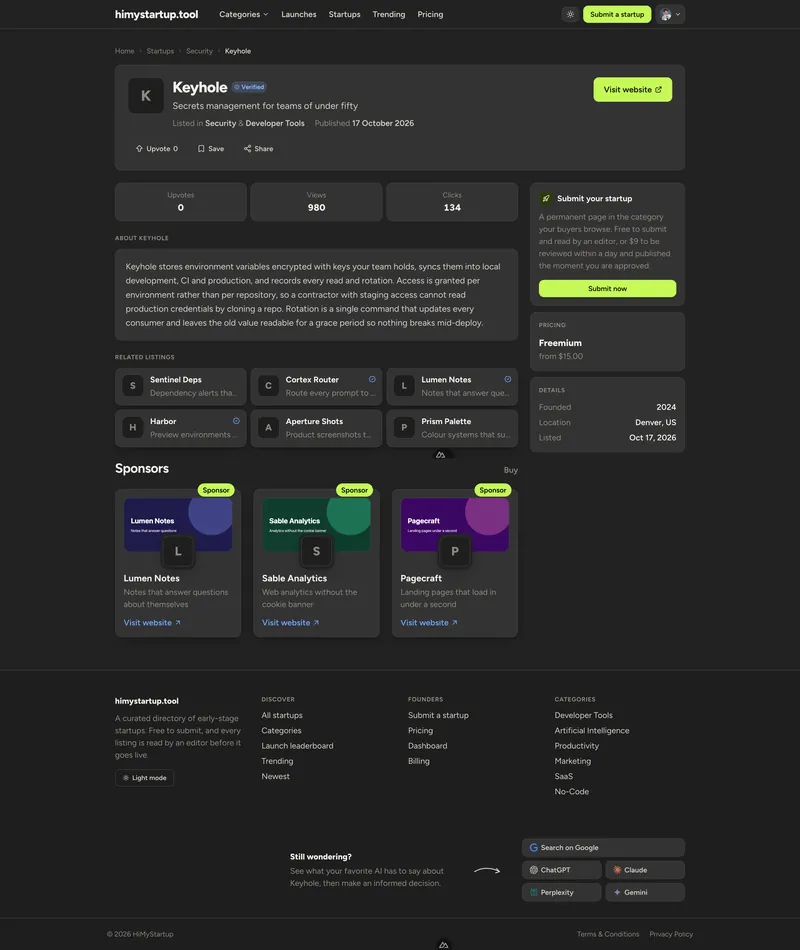Click Buy link beside Sponsors heading
800x950 pixels.
pos(511,470)
